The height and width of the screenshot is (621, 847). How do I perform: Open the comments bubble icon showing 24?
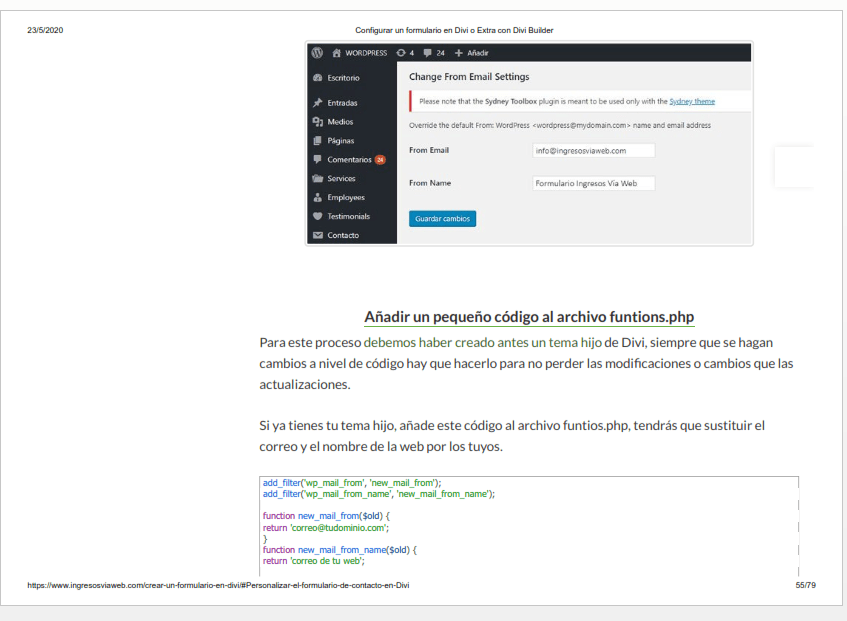point(428,53)
